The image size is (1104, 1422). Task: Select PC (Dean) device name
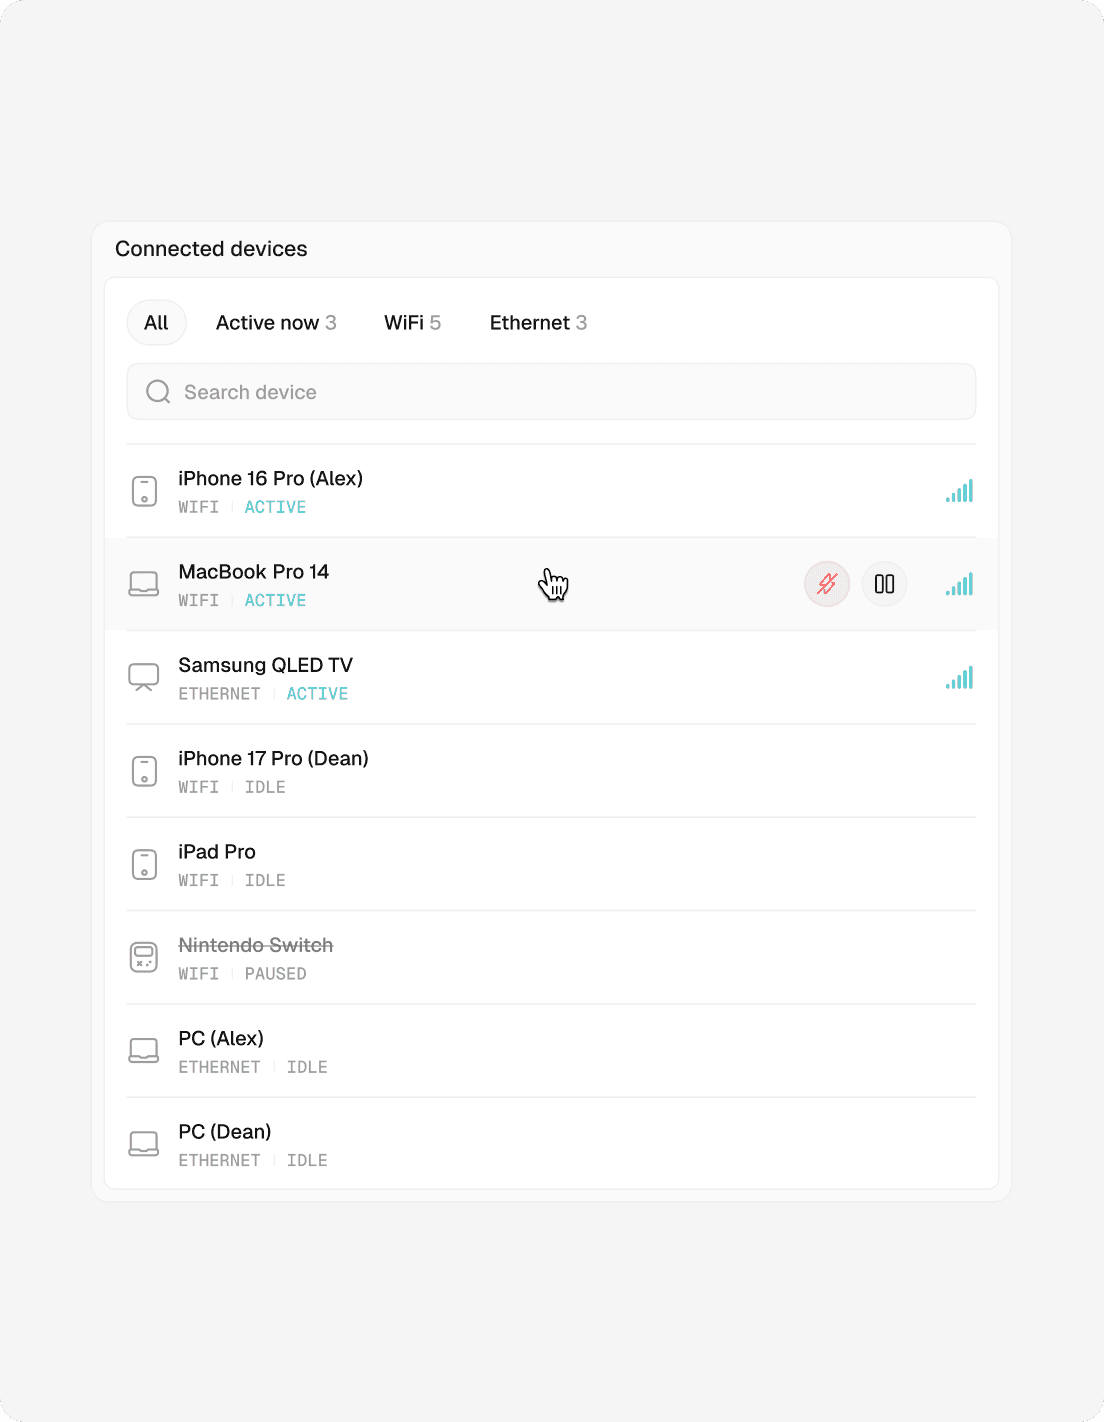click(225, 1132)
